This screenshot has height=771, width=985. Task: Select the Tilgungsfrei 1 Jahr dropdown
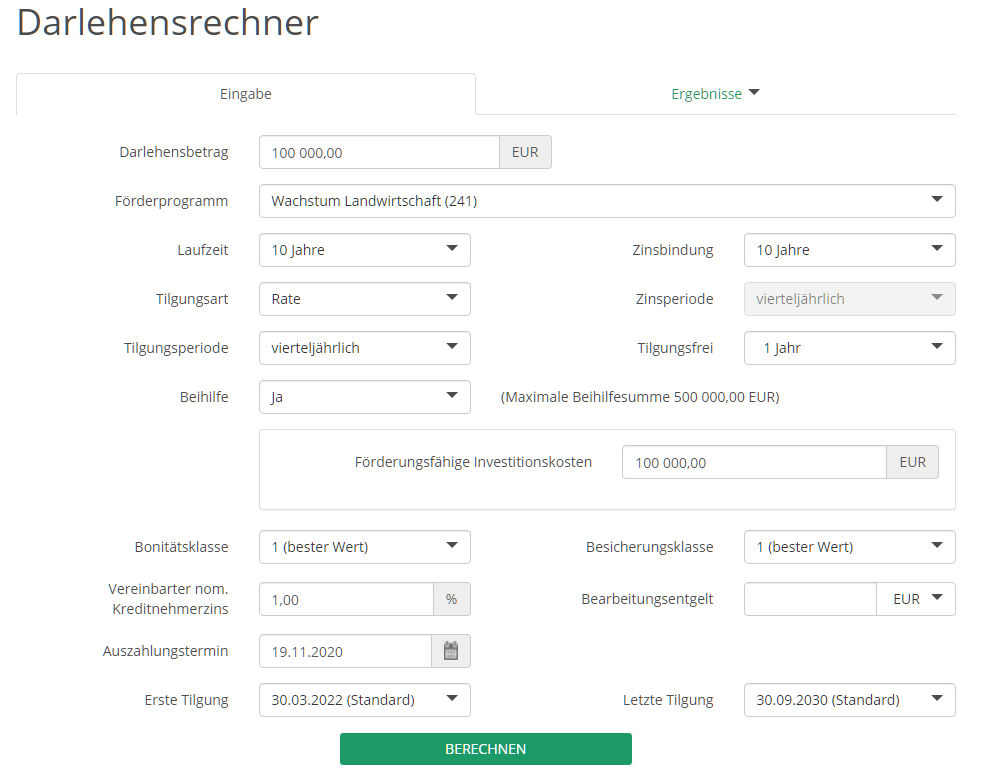coord(849,348)
